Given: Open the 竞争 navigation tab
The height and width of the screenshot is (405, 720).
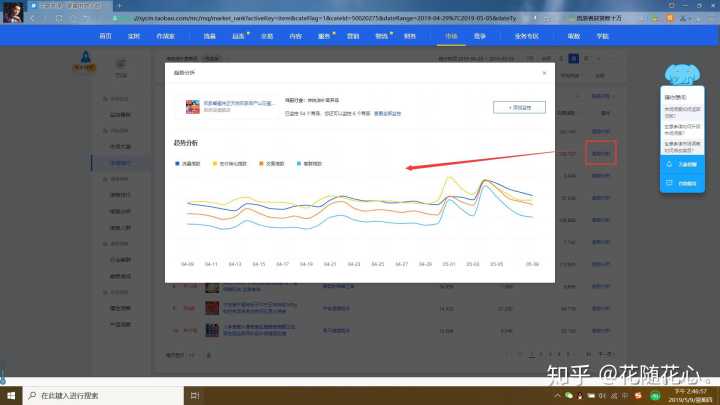Looking at the screenshot, I should pyautogui.click(x=480, y=35).
